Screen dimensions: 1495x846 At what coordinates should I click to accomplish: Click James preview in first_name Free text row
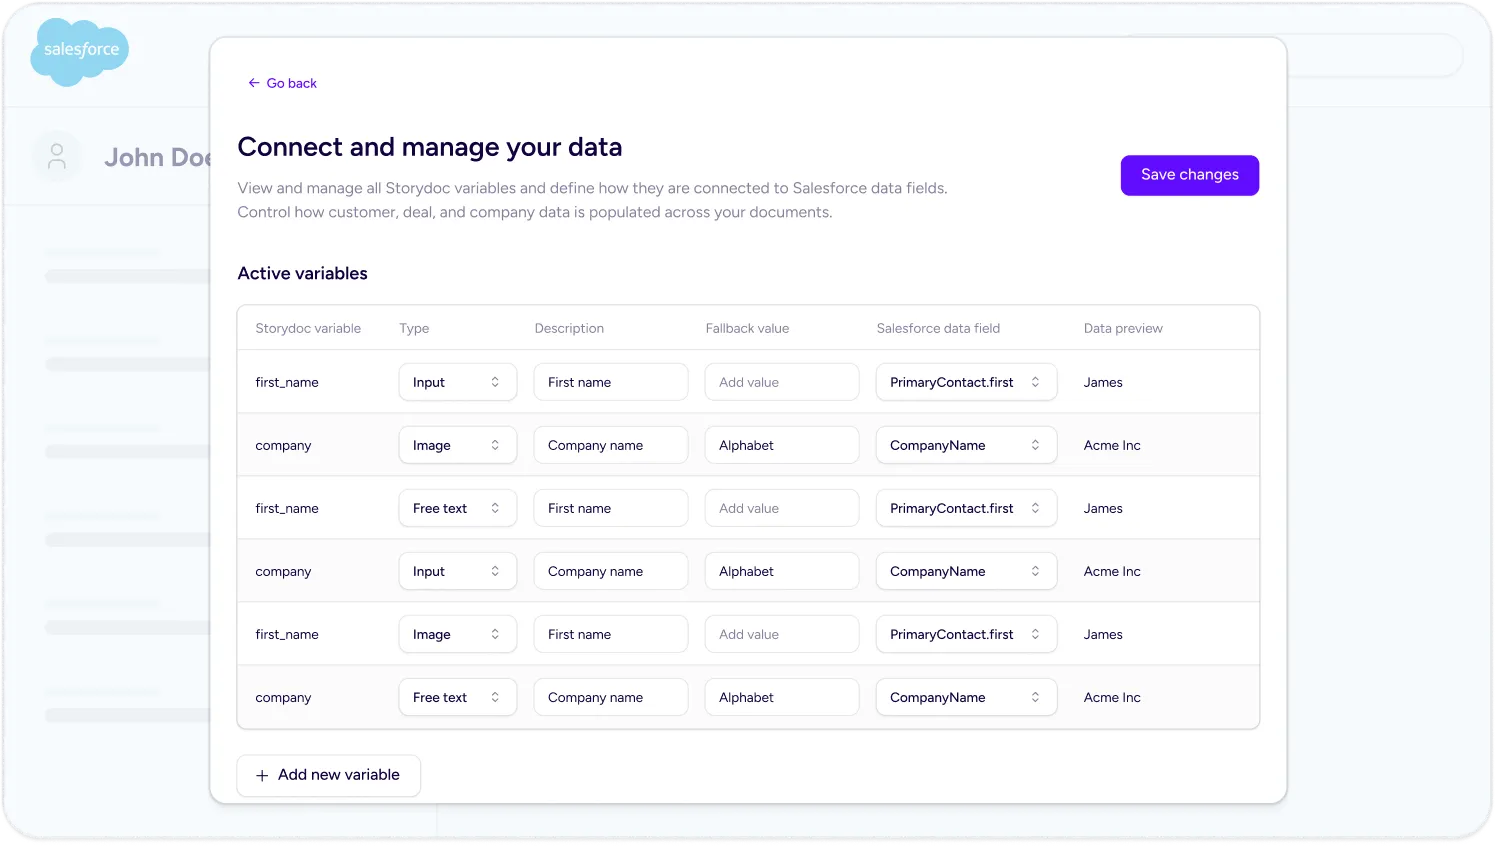point(1103,508)
